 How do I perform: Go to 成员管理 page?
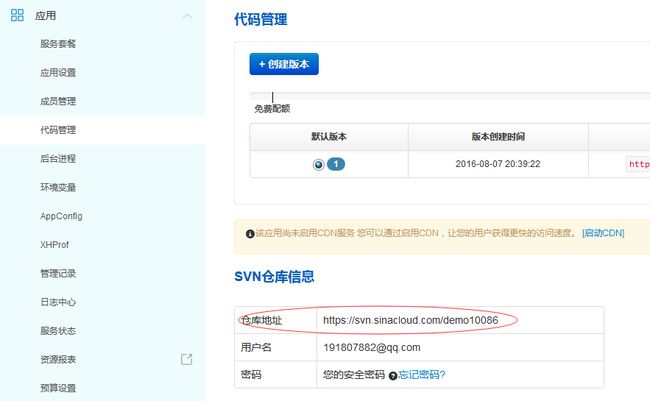tap(58, 101)
